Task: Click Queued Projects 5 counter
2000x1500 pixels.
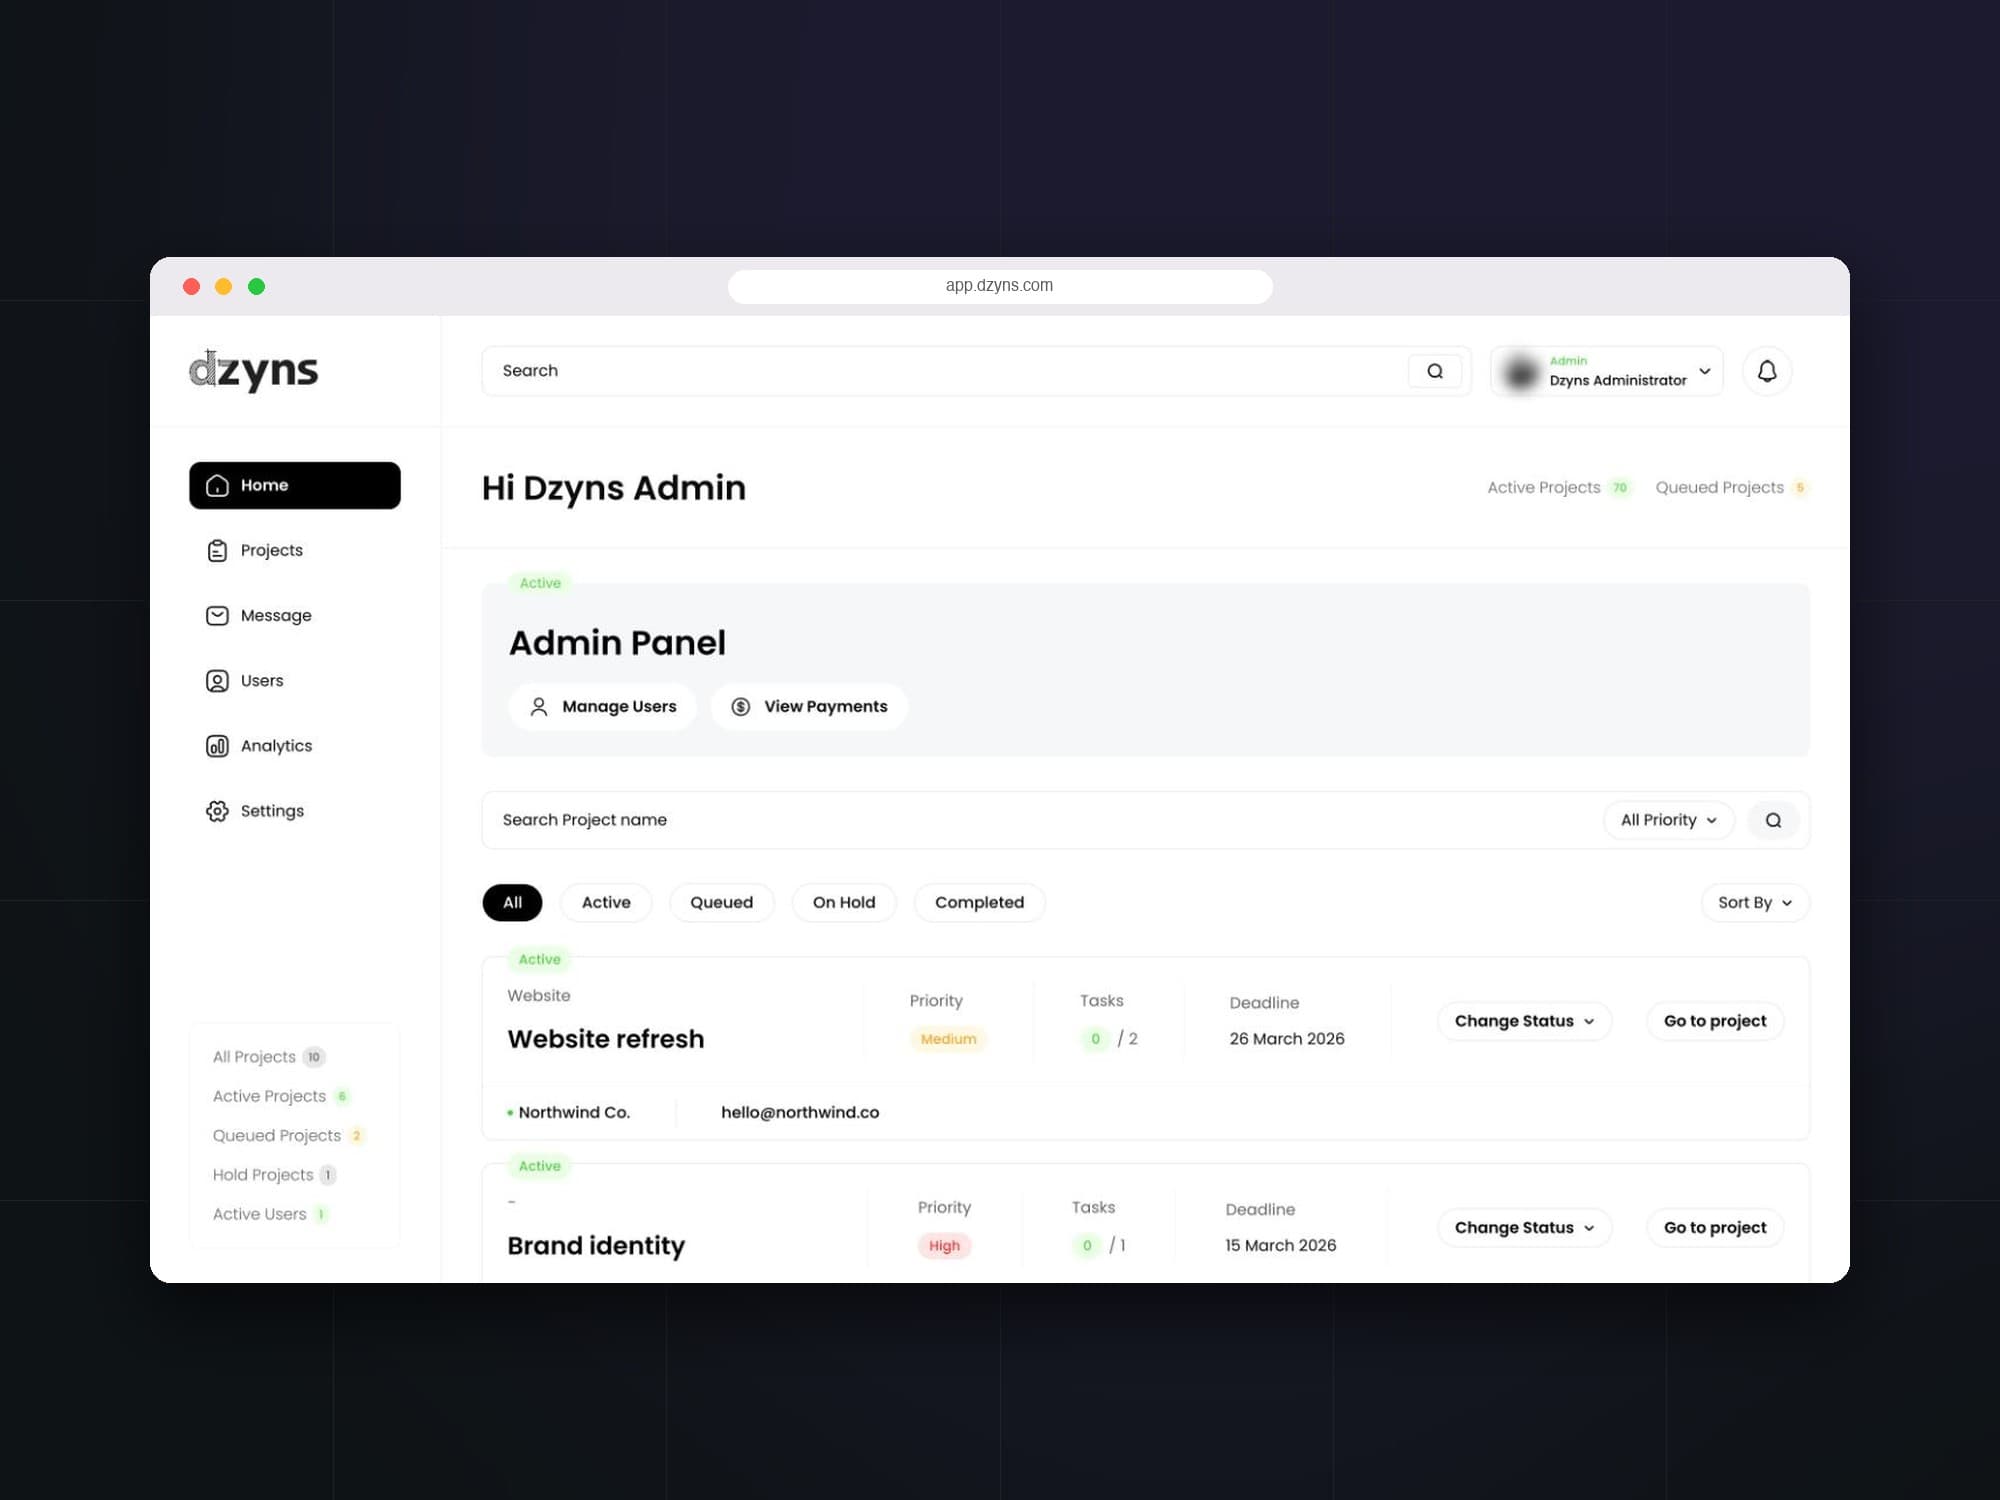Action: 1731,488
